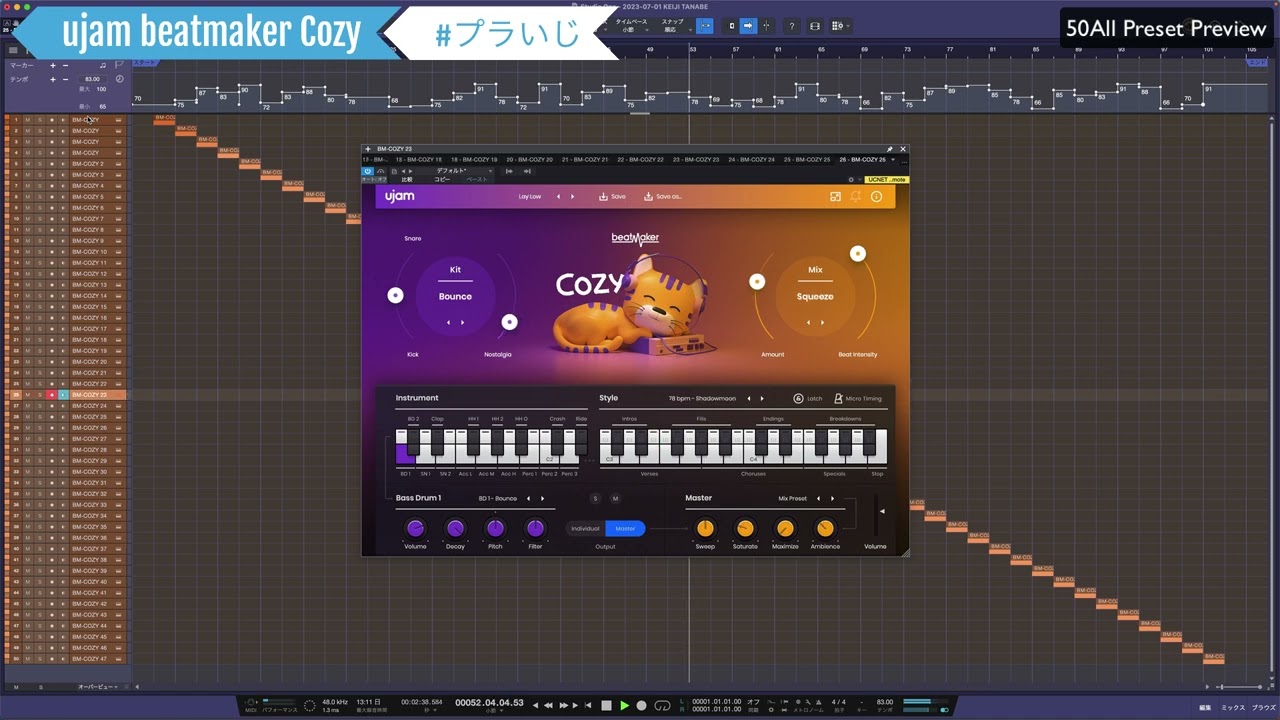The width and height of the screenshot is (1280, 720).
Task: Toggle the plugin power bypass button
Action: [367, 171]
